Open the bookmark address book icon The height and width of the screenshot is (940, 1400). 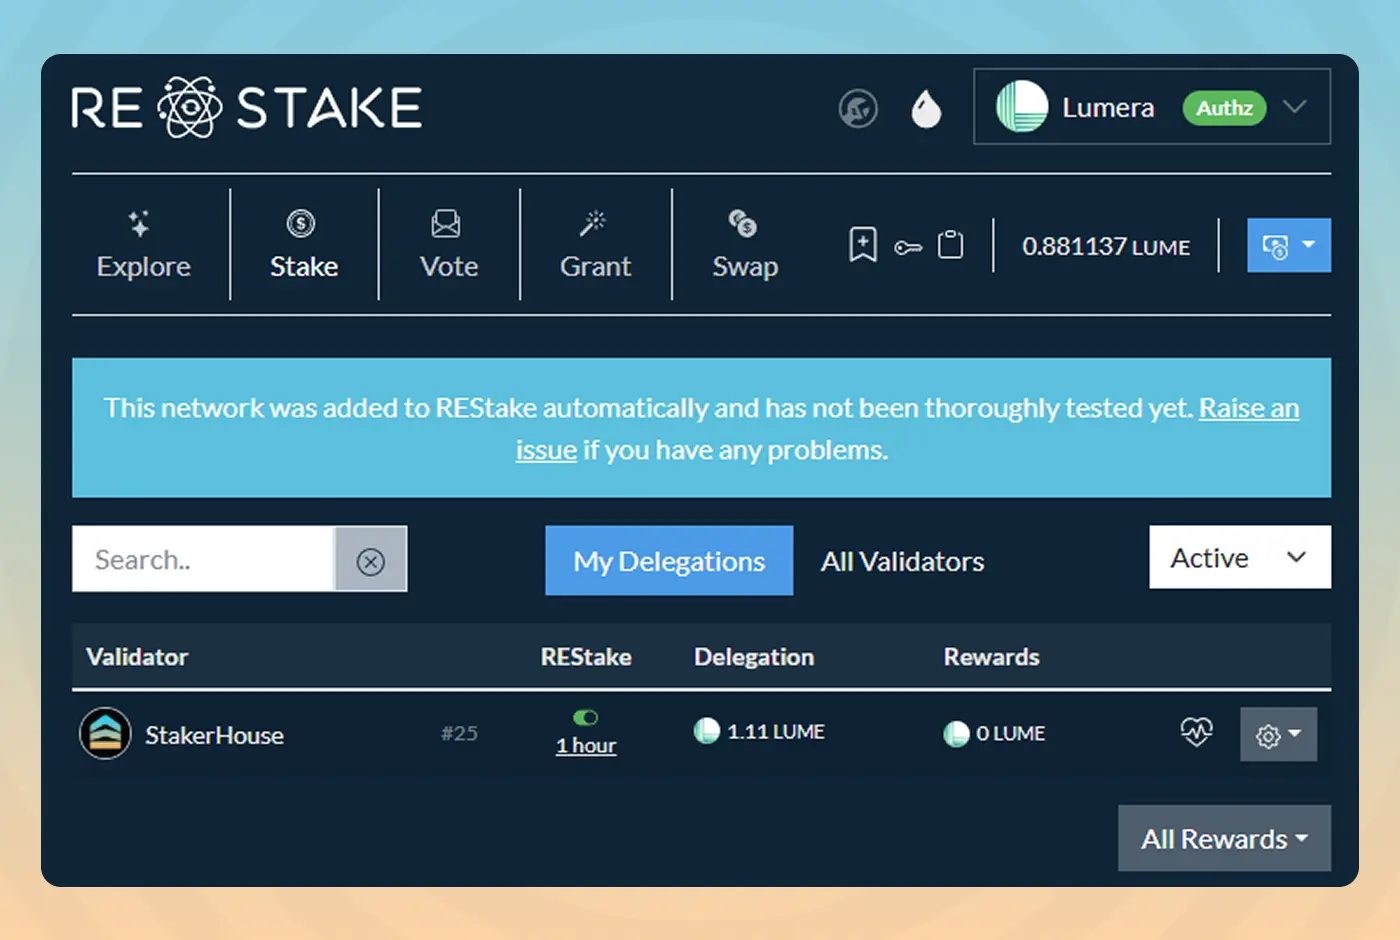pyautogui.click(x=862, y=244)
